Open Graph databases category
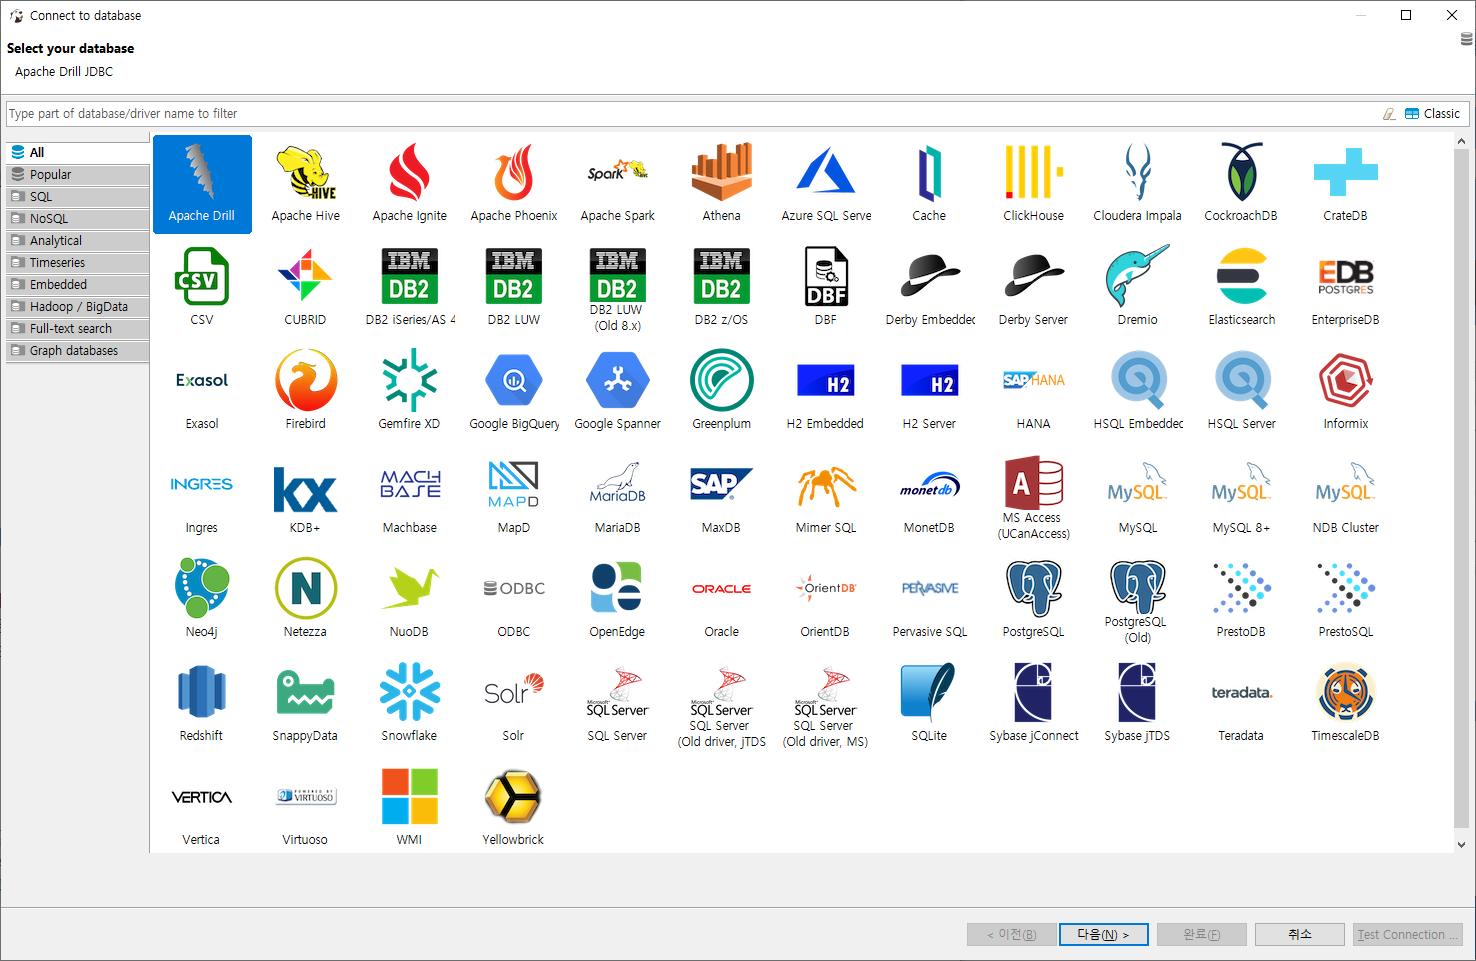 [78, 351]
